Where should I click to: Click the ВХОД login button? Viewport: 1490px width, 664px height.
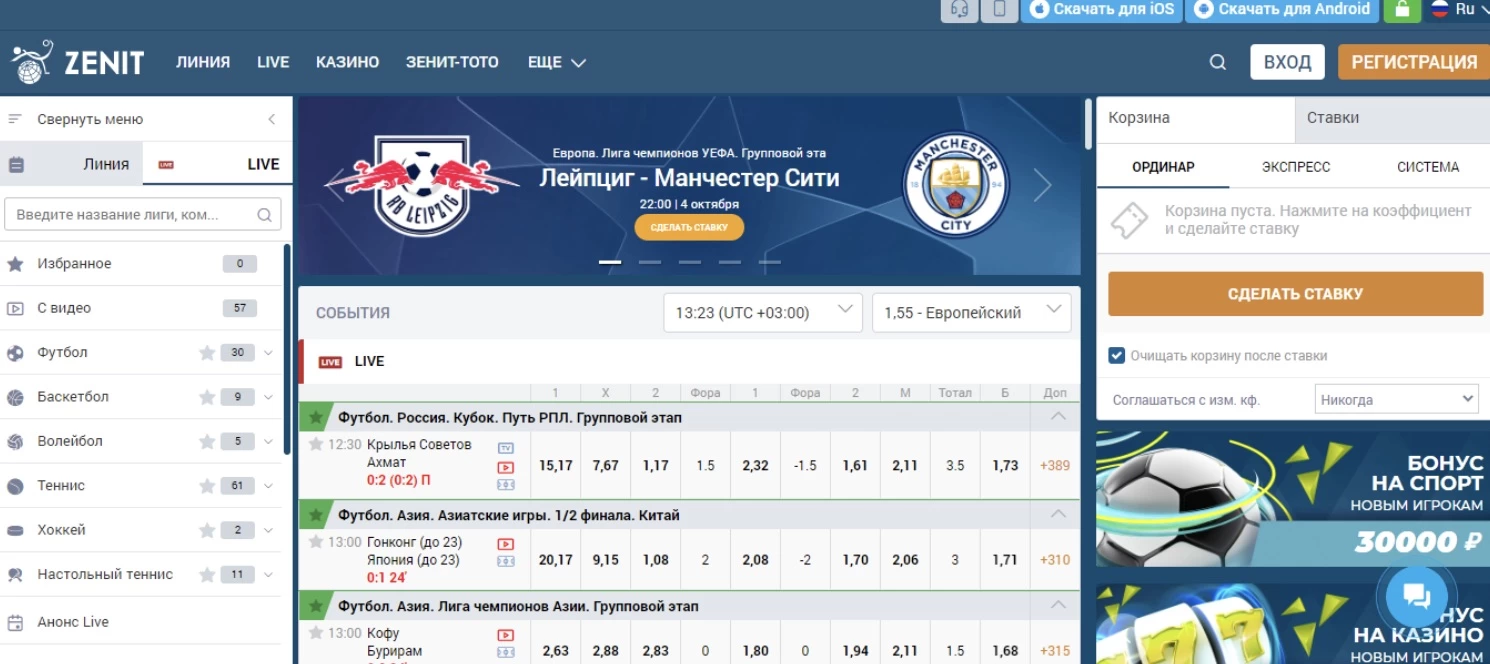[1287, 62]
